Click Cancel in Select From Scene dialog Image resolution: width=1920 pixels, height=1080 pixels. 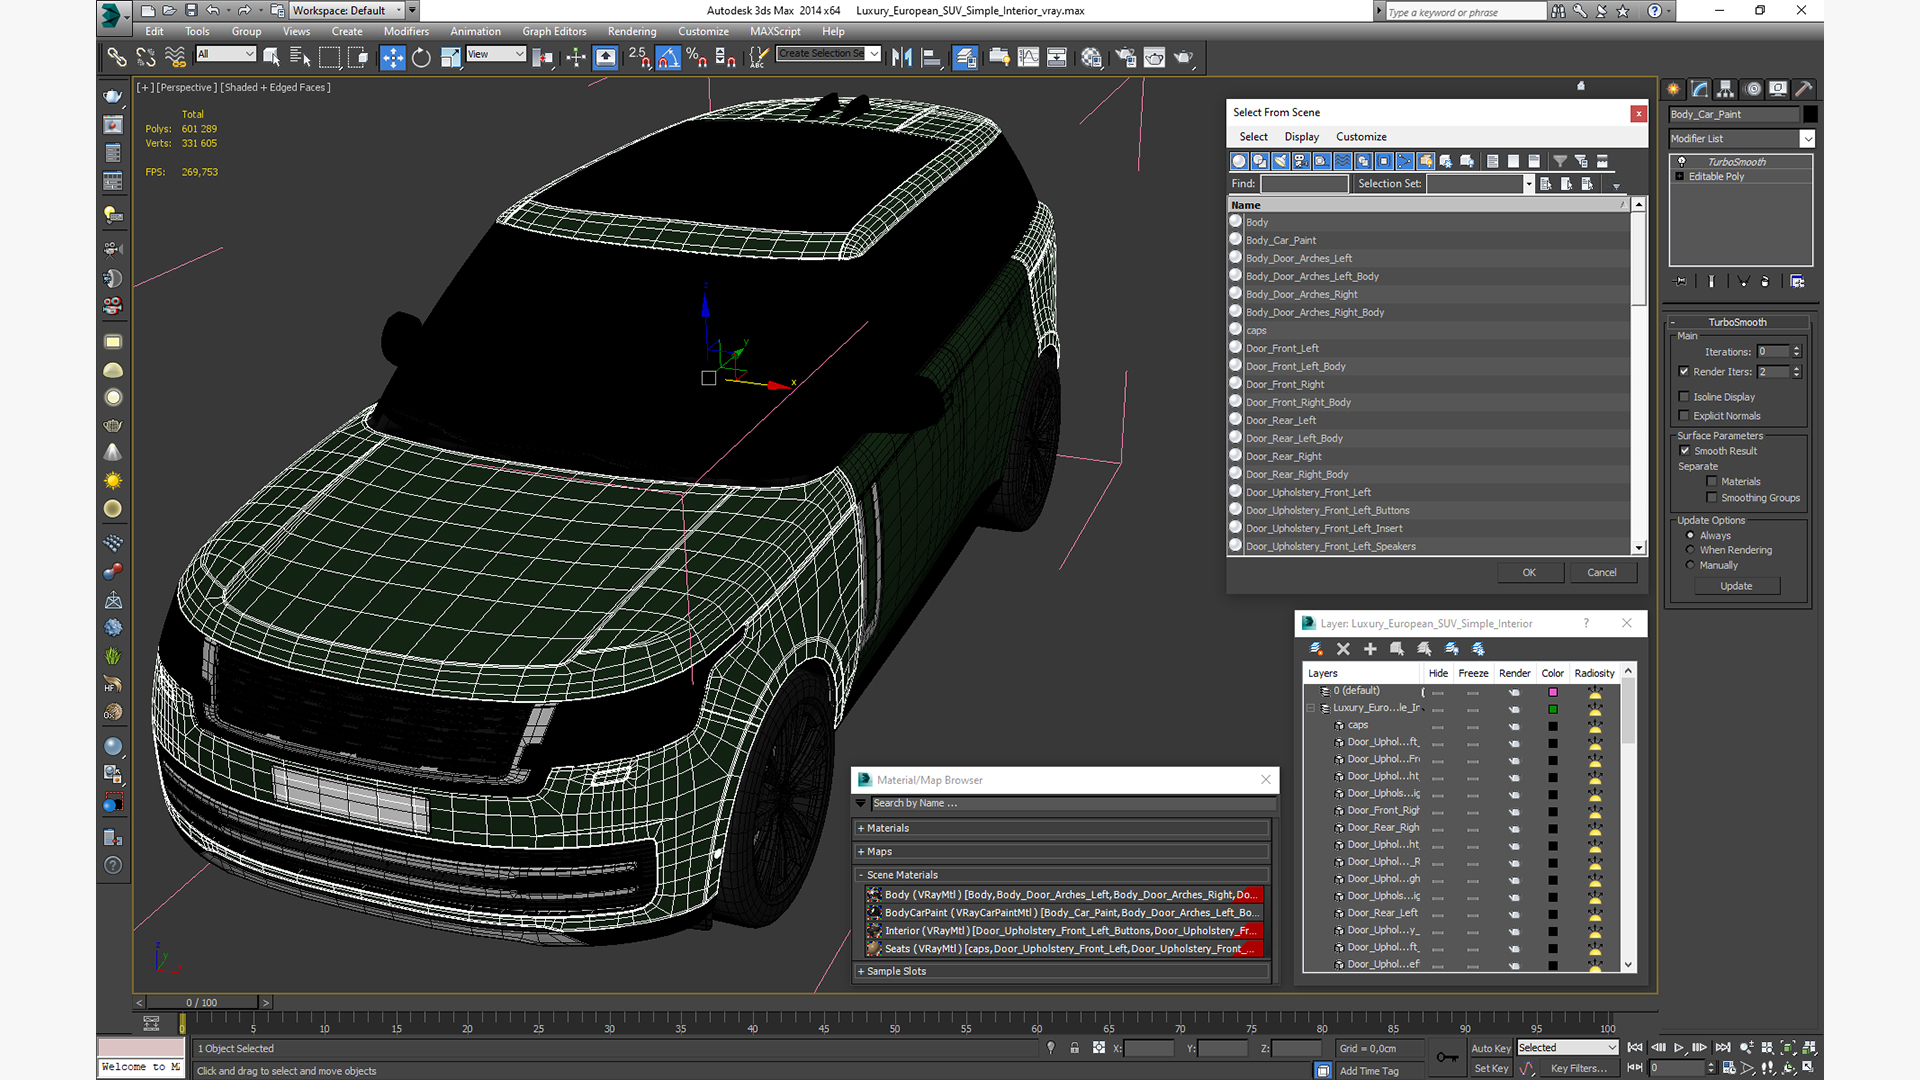click(x=1602, y=573)
